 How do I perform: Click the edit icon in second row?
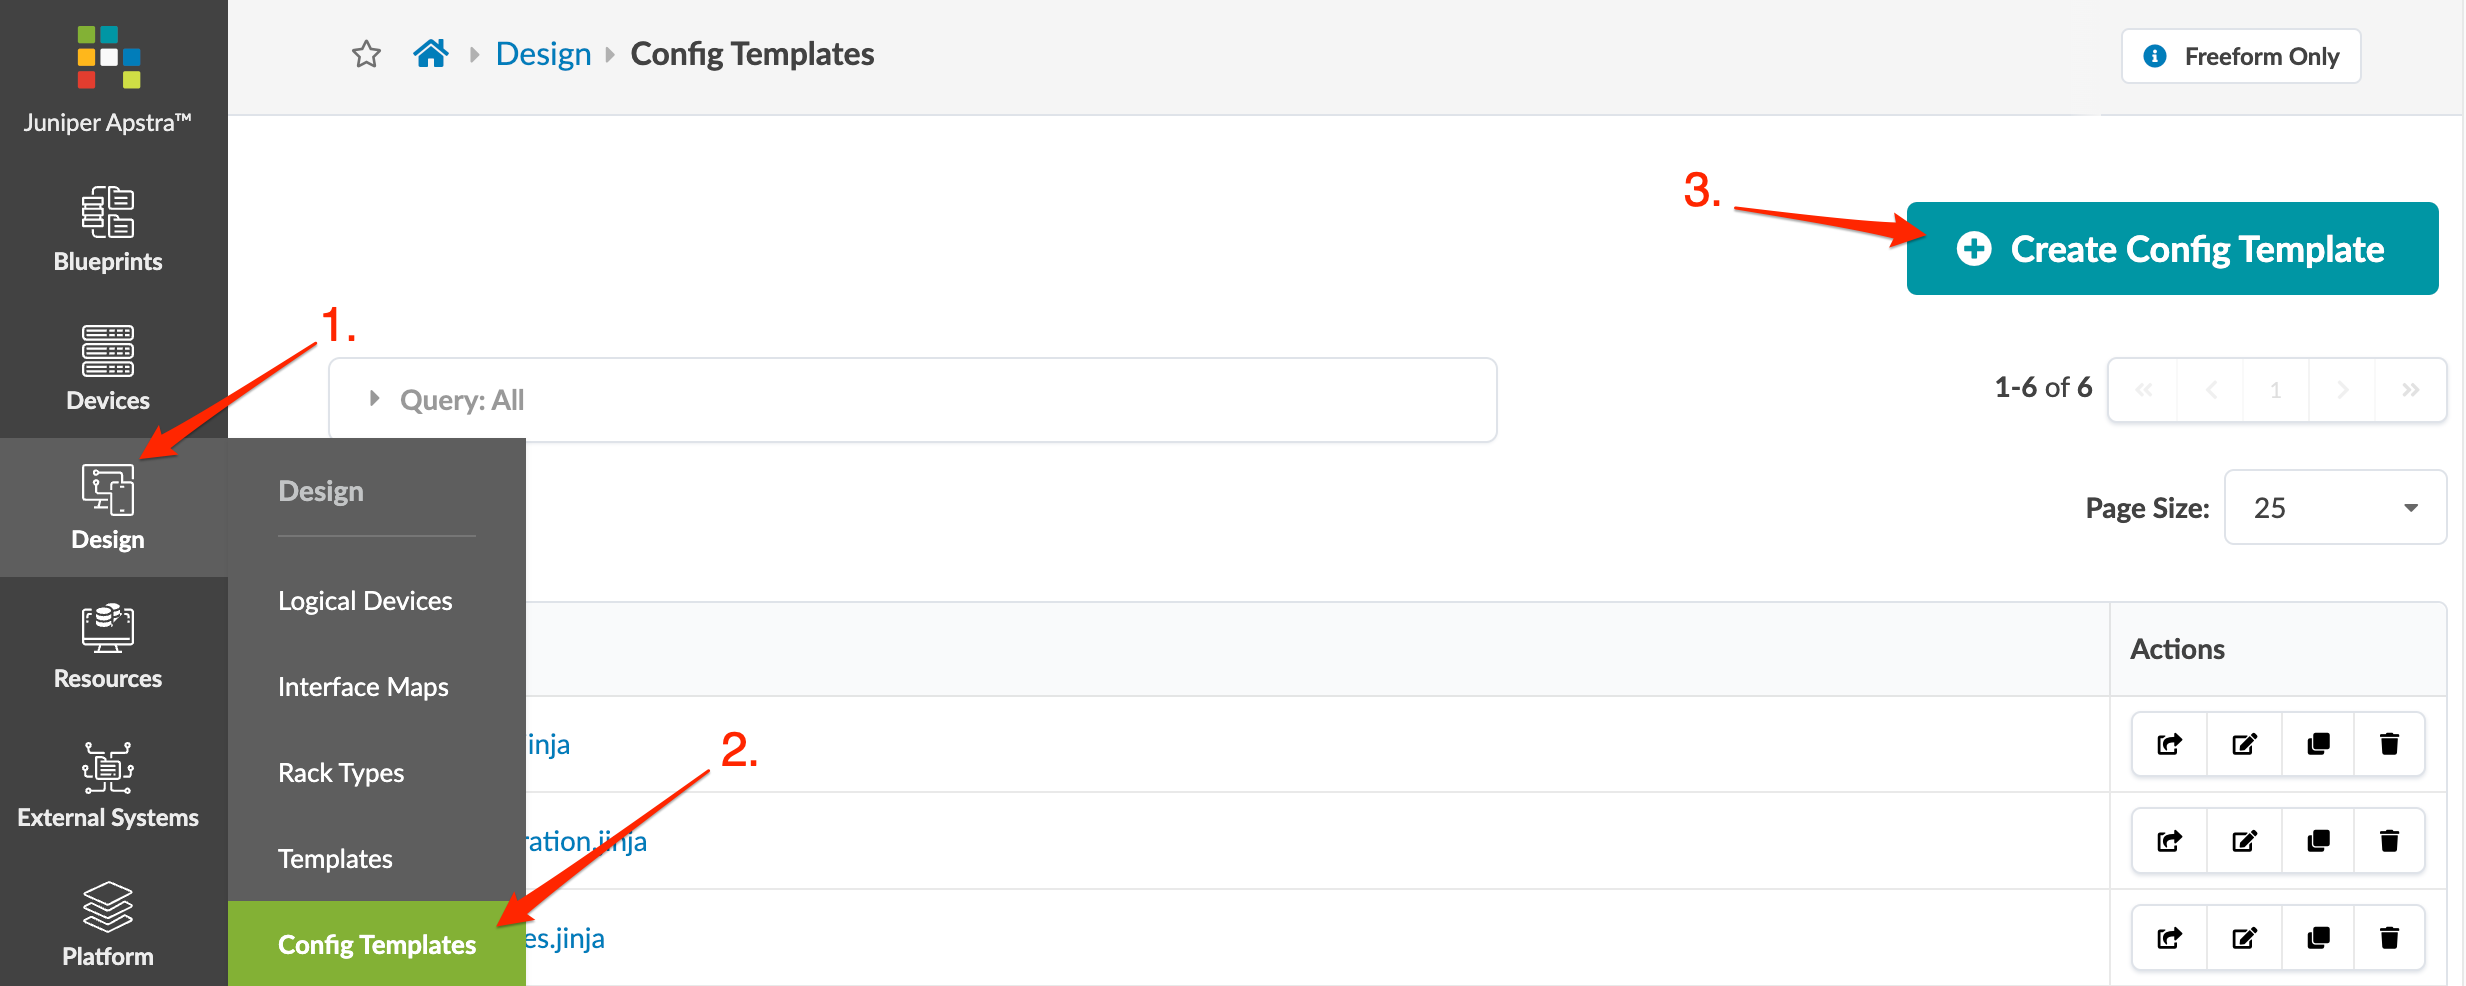pos(2244,841)
